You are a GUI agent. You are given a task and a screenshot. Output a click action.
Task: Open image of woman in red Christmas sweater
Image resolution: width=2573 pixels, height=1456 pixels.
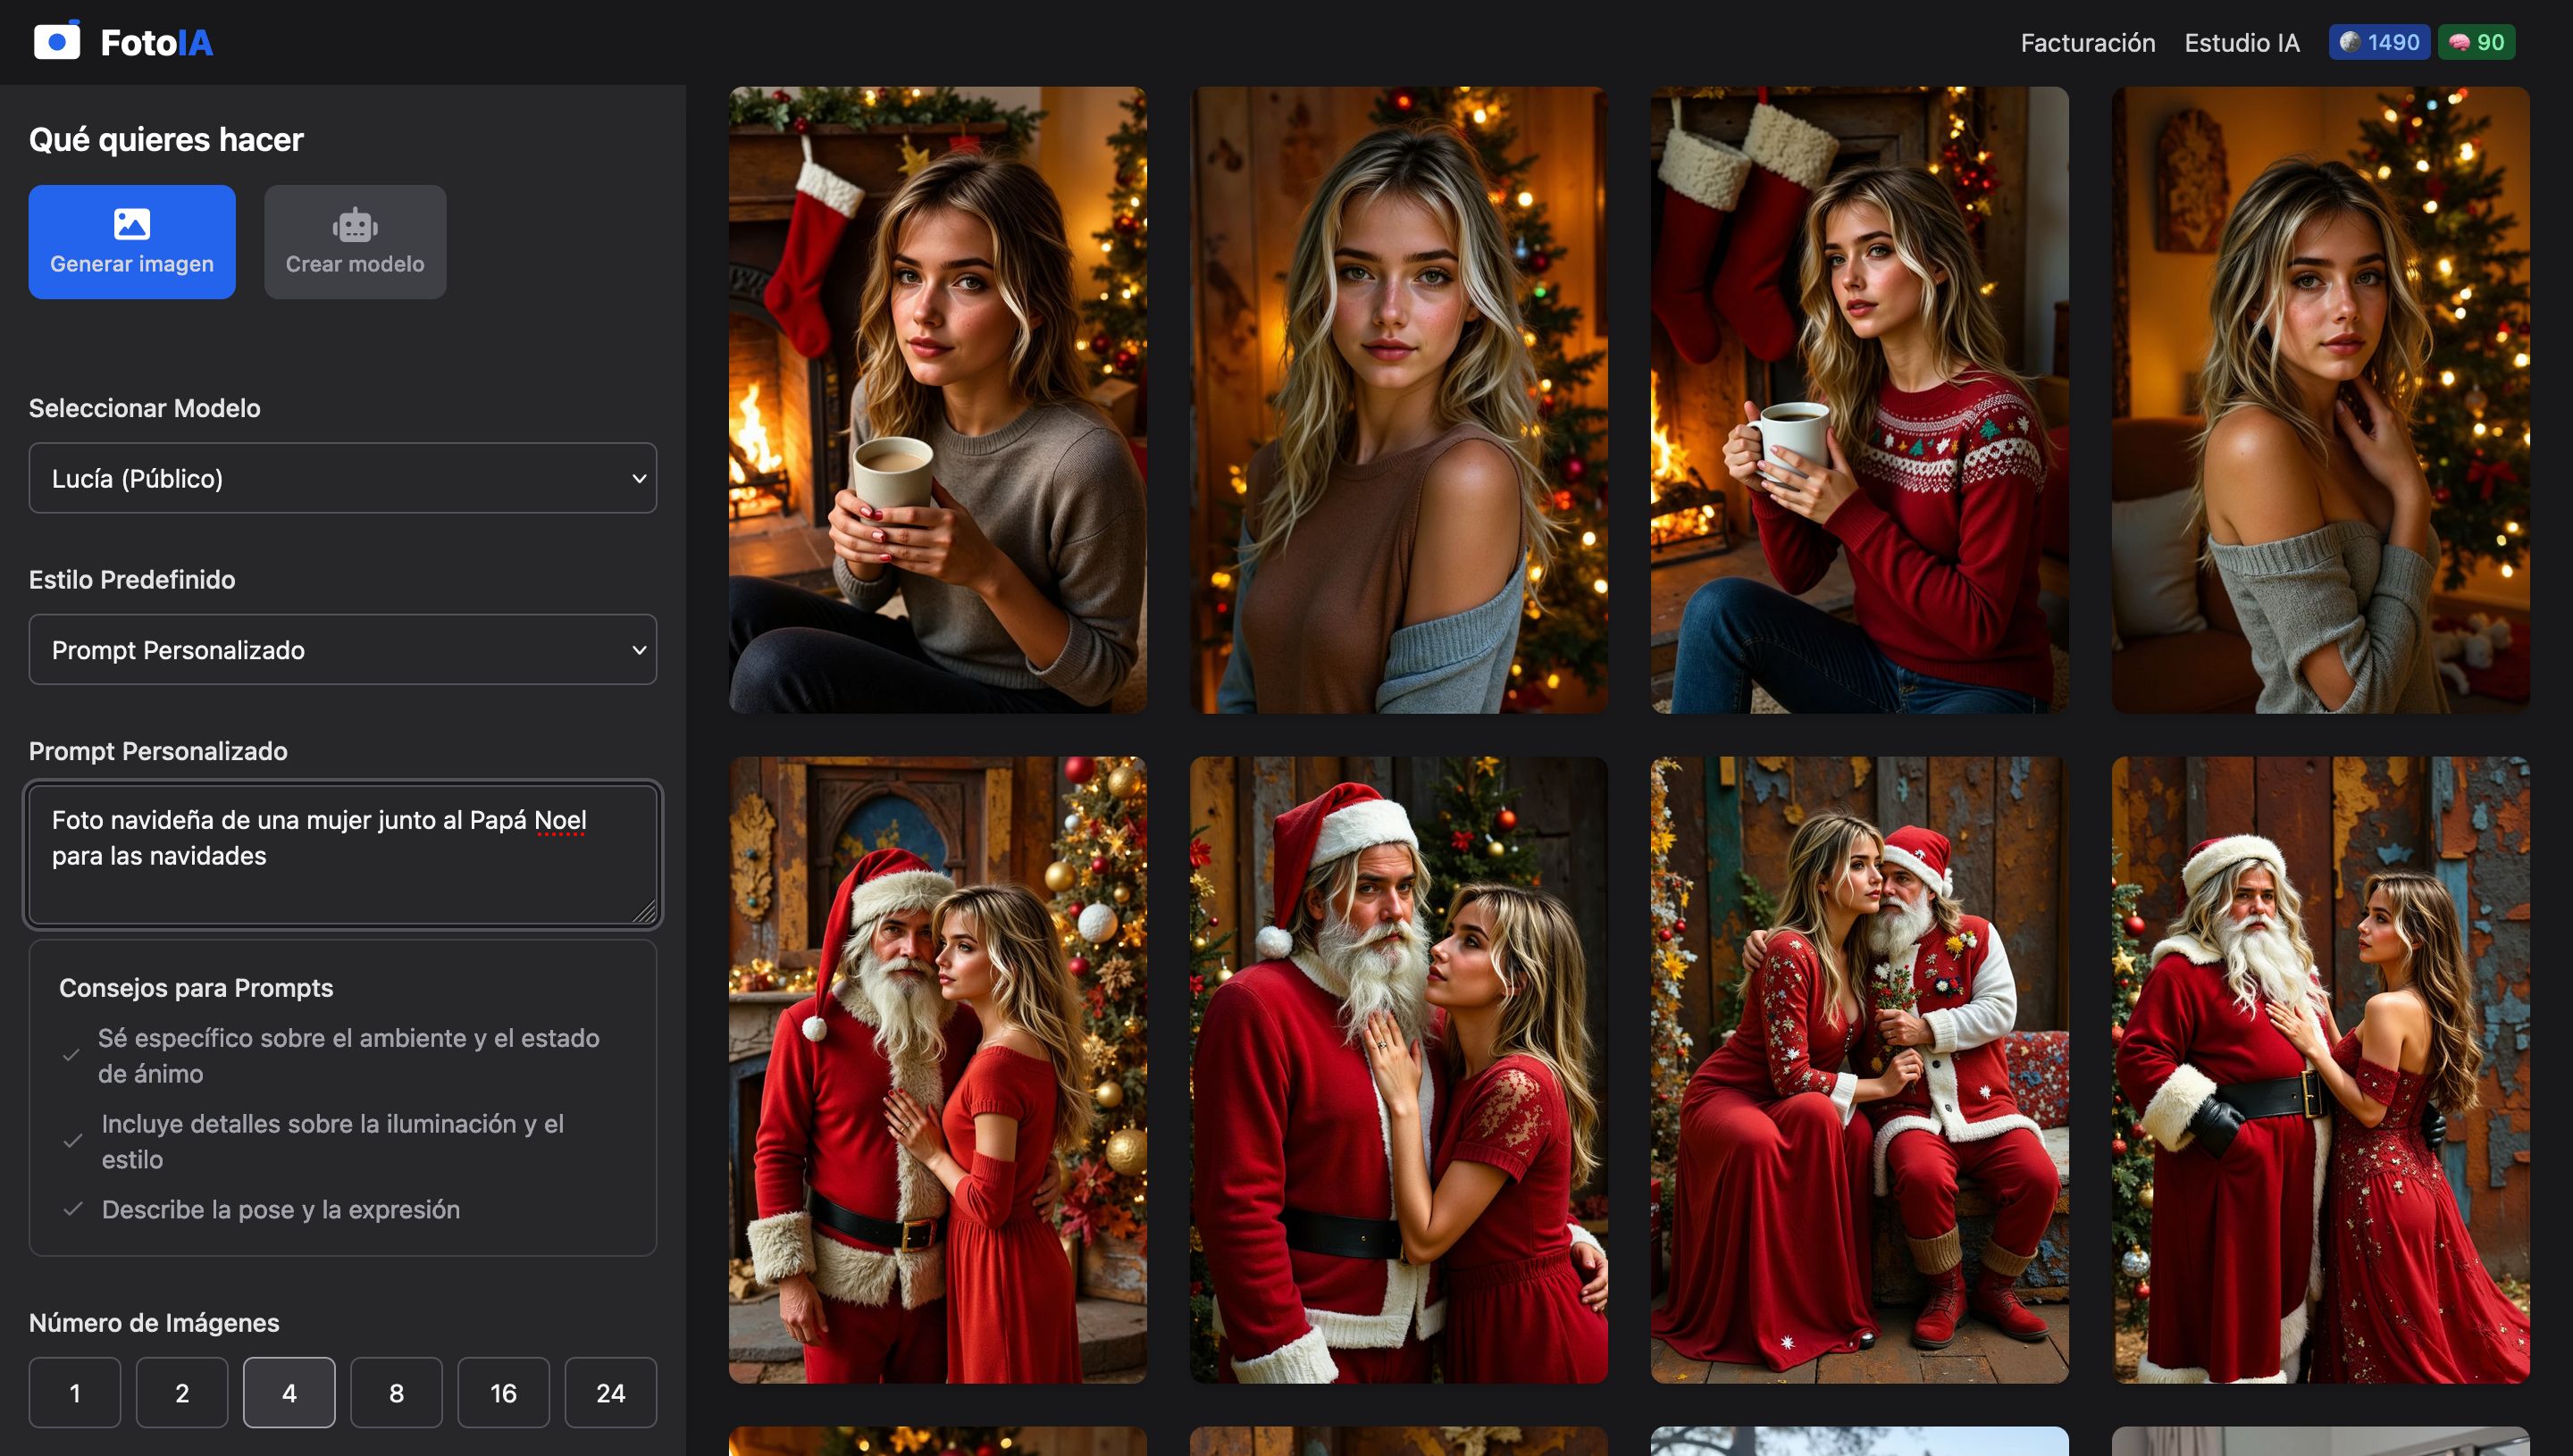[1859, 400]
